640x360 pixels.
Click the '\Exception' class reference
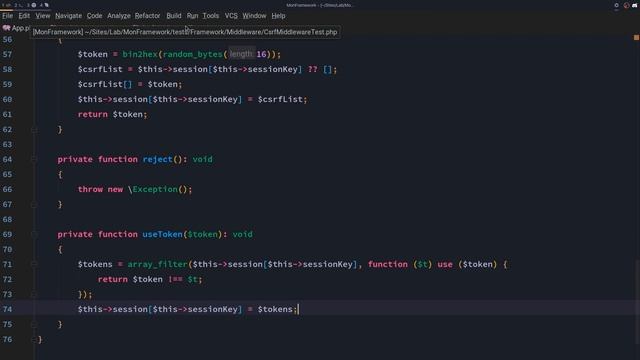pyautogui.click(x=153, y=189)
